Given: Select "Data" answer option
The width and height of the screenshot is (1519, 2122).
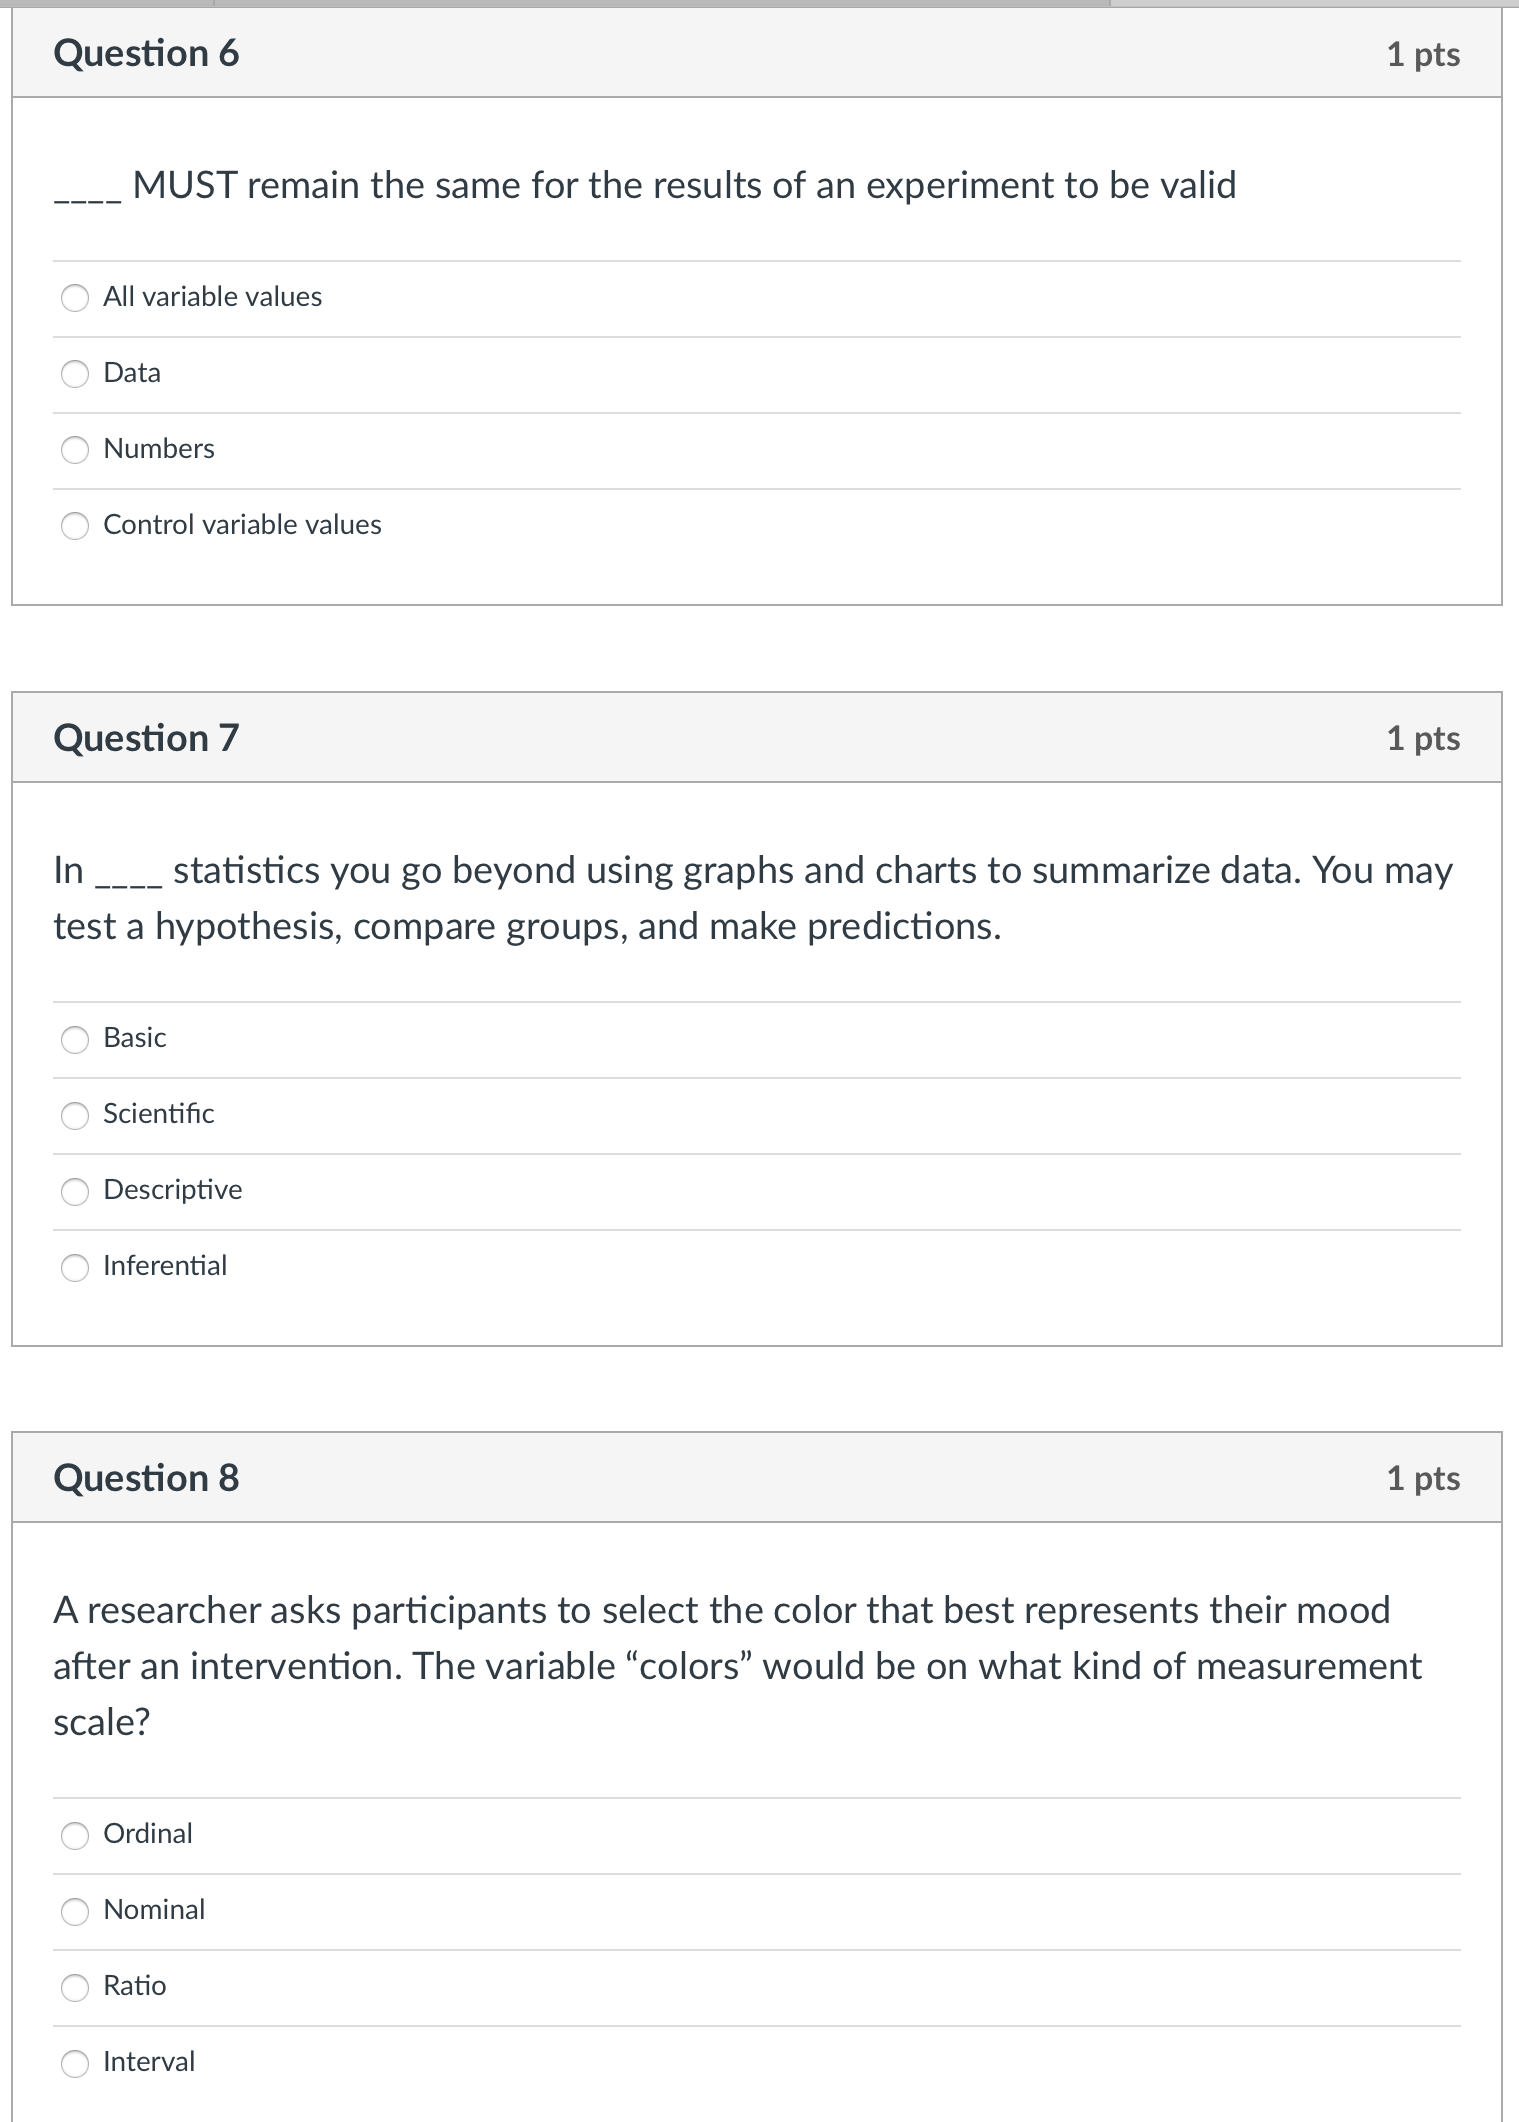Looking at the screenshot, I should [75, 373].
